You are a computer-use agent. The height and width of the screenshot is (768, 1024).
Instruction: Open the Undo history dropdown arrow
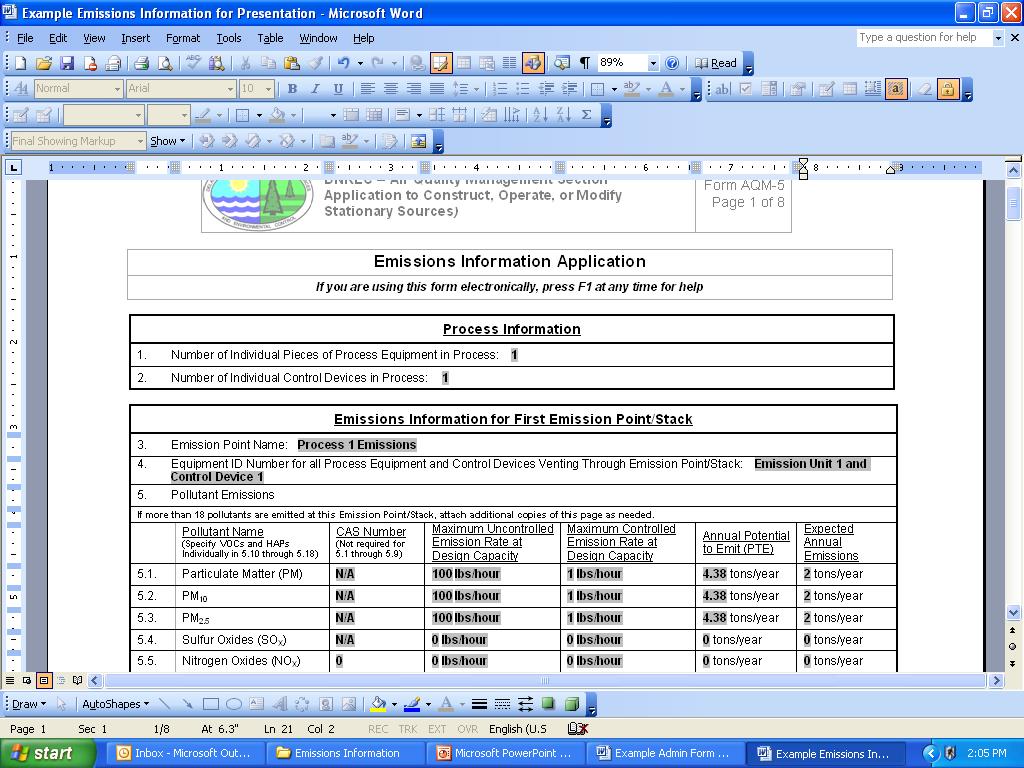pos(360,63)
